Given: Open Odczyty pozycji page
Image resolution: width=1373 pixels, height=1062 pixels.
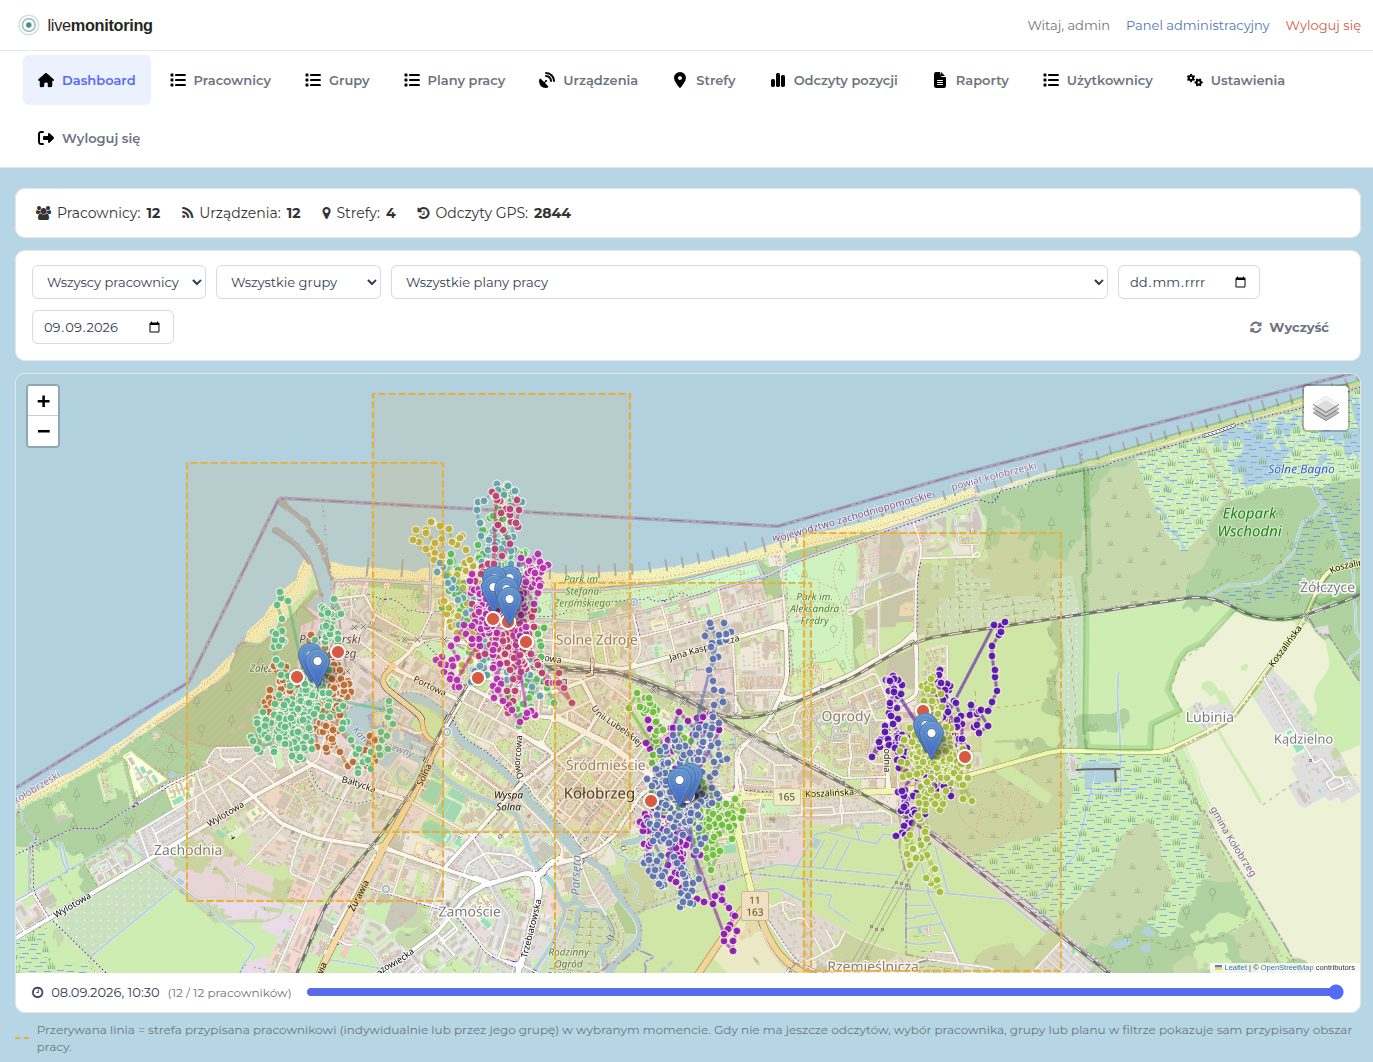Looking at the screenshot, I should 834,80.
